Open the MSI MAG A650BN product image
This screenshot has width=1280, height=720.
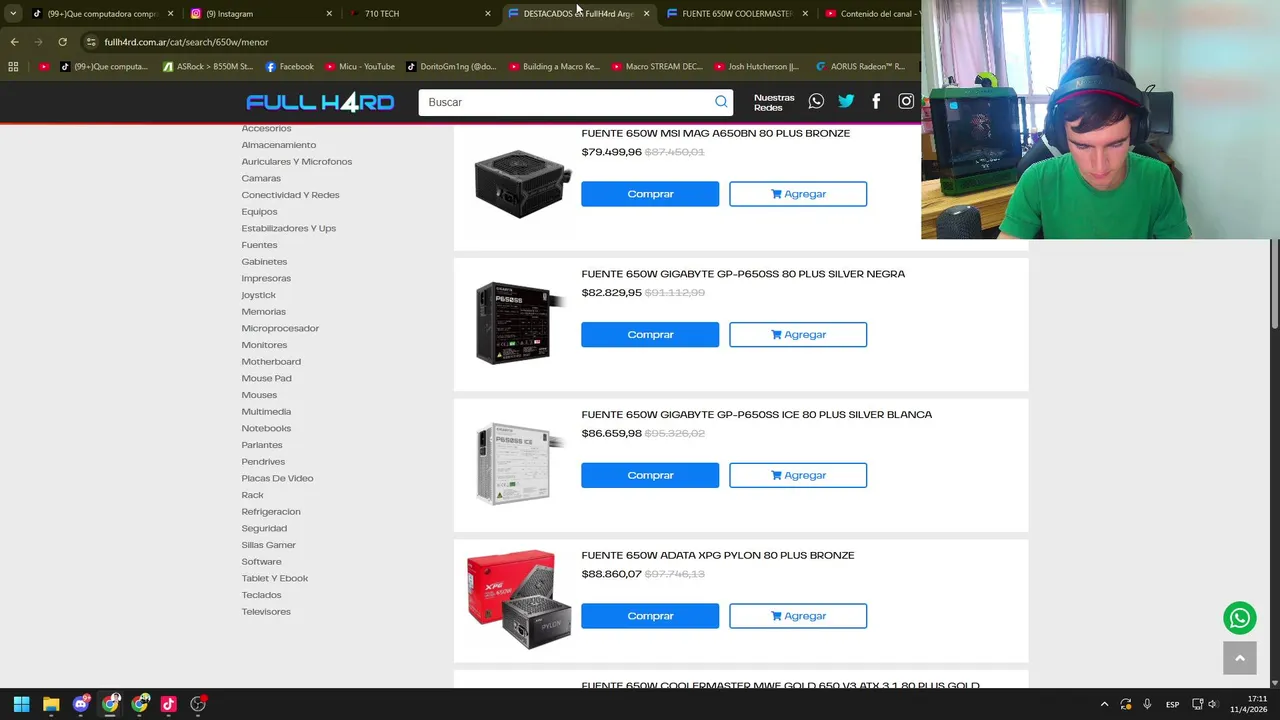tap(521, 184)
